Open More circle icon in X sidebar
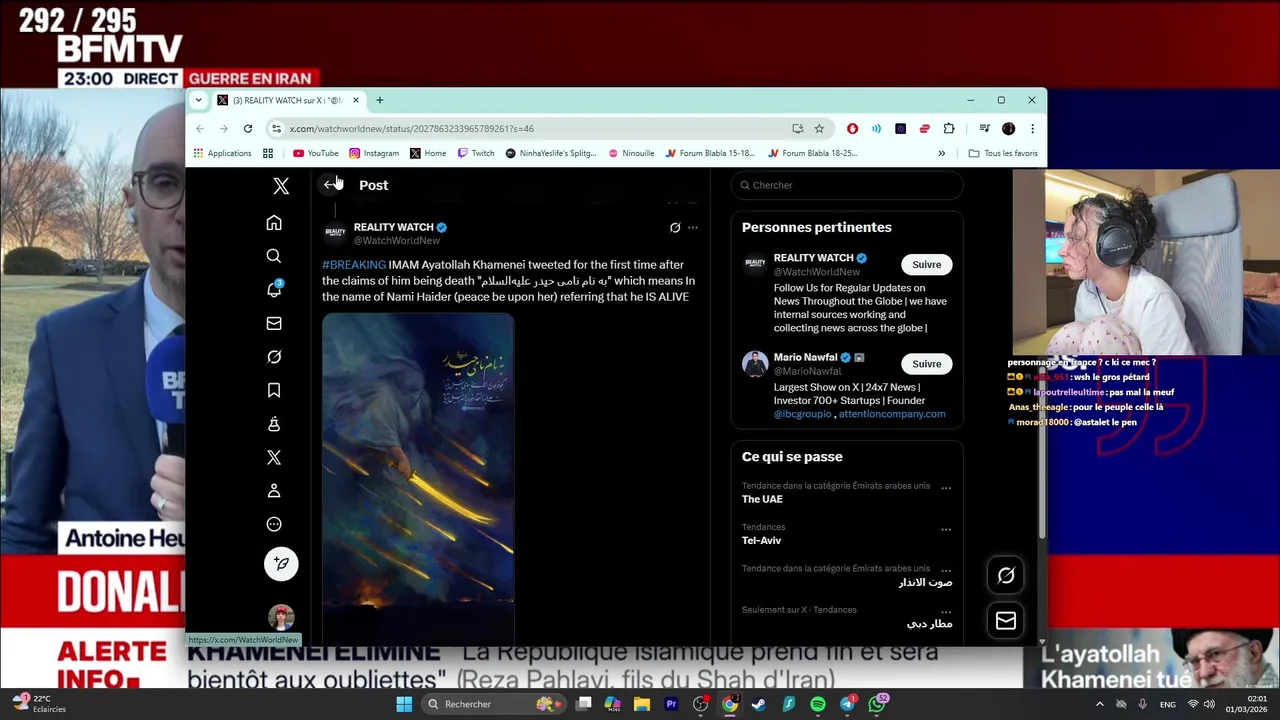 274,524
